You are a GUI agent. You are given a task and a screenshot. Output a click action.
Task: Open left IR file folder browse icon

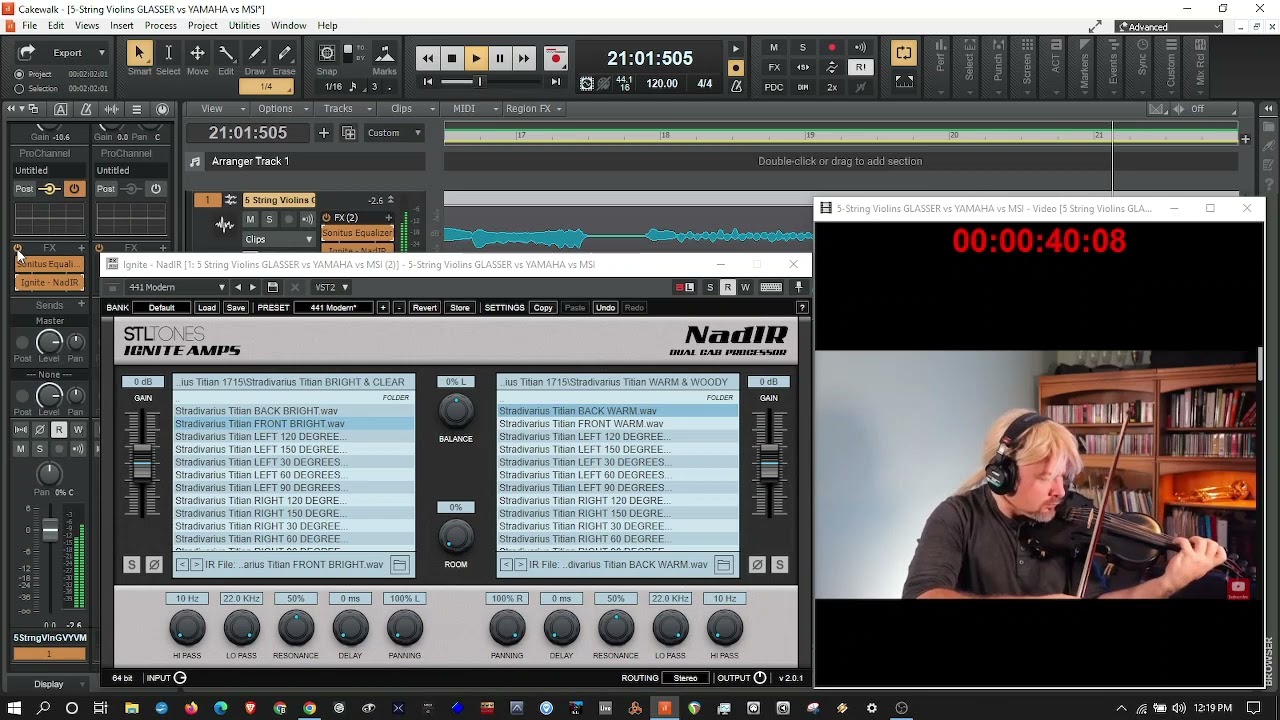(399, 565)
